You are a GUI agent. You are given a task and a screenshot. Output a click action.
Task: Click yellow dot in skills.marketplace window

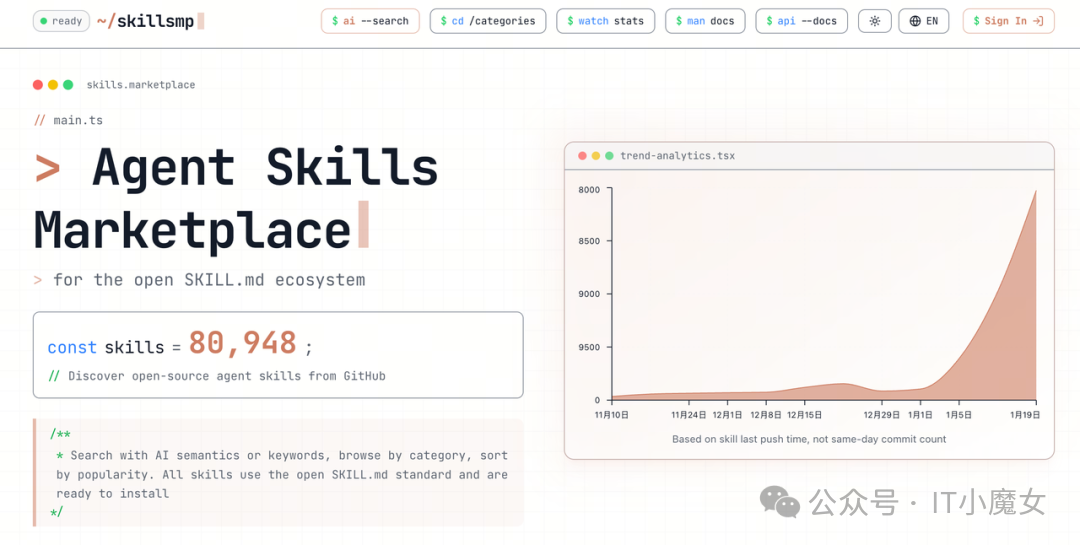pyautogui.click(x=53, y=85)
